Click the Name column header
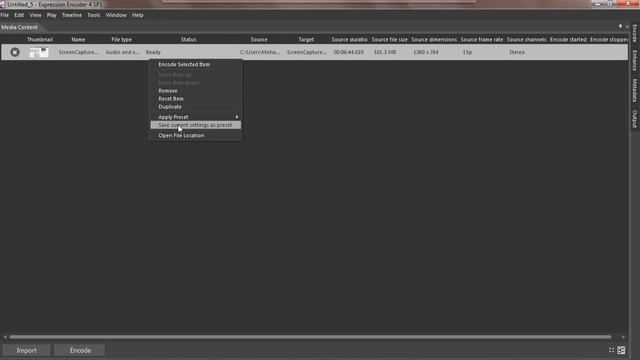 click(x=78, y=40)
